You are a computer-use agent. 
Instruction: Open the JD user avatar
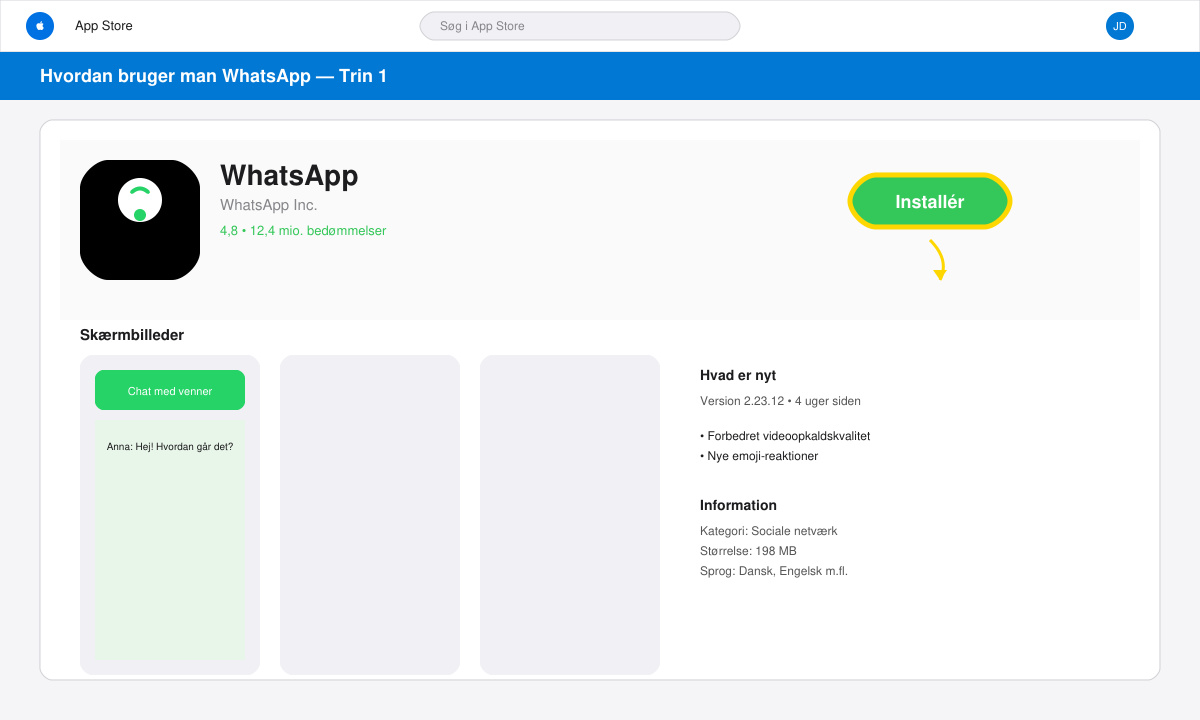coord(1120,26)
